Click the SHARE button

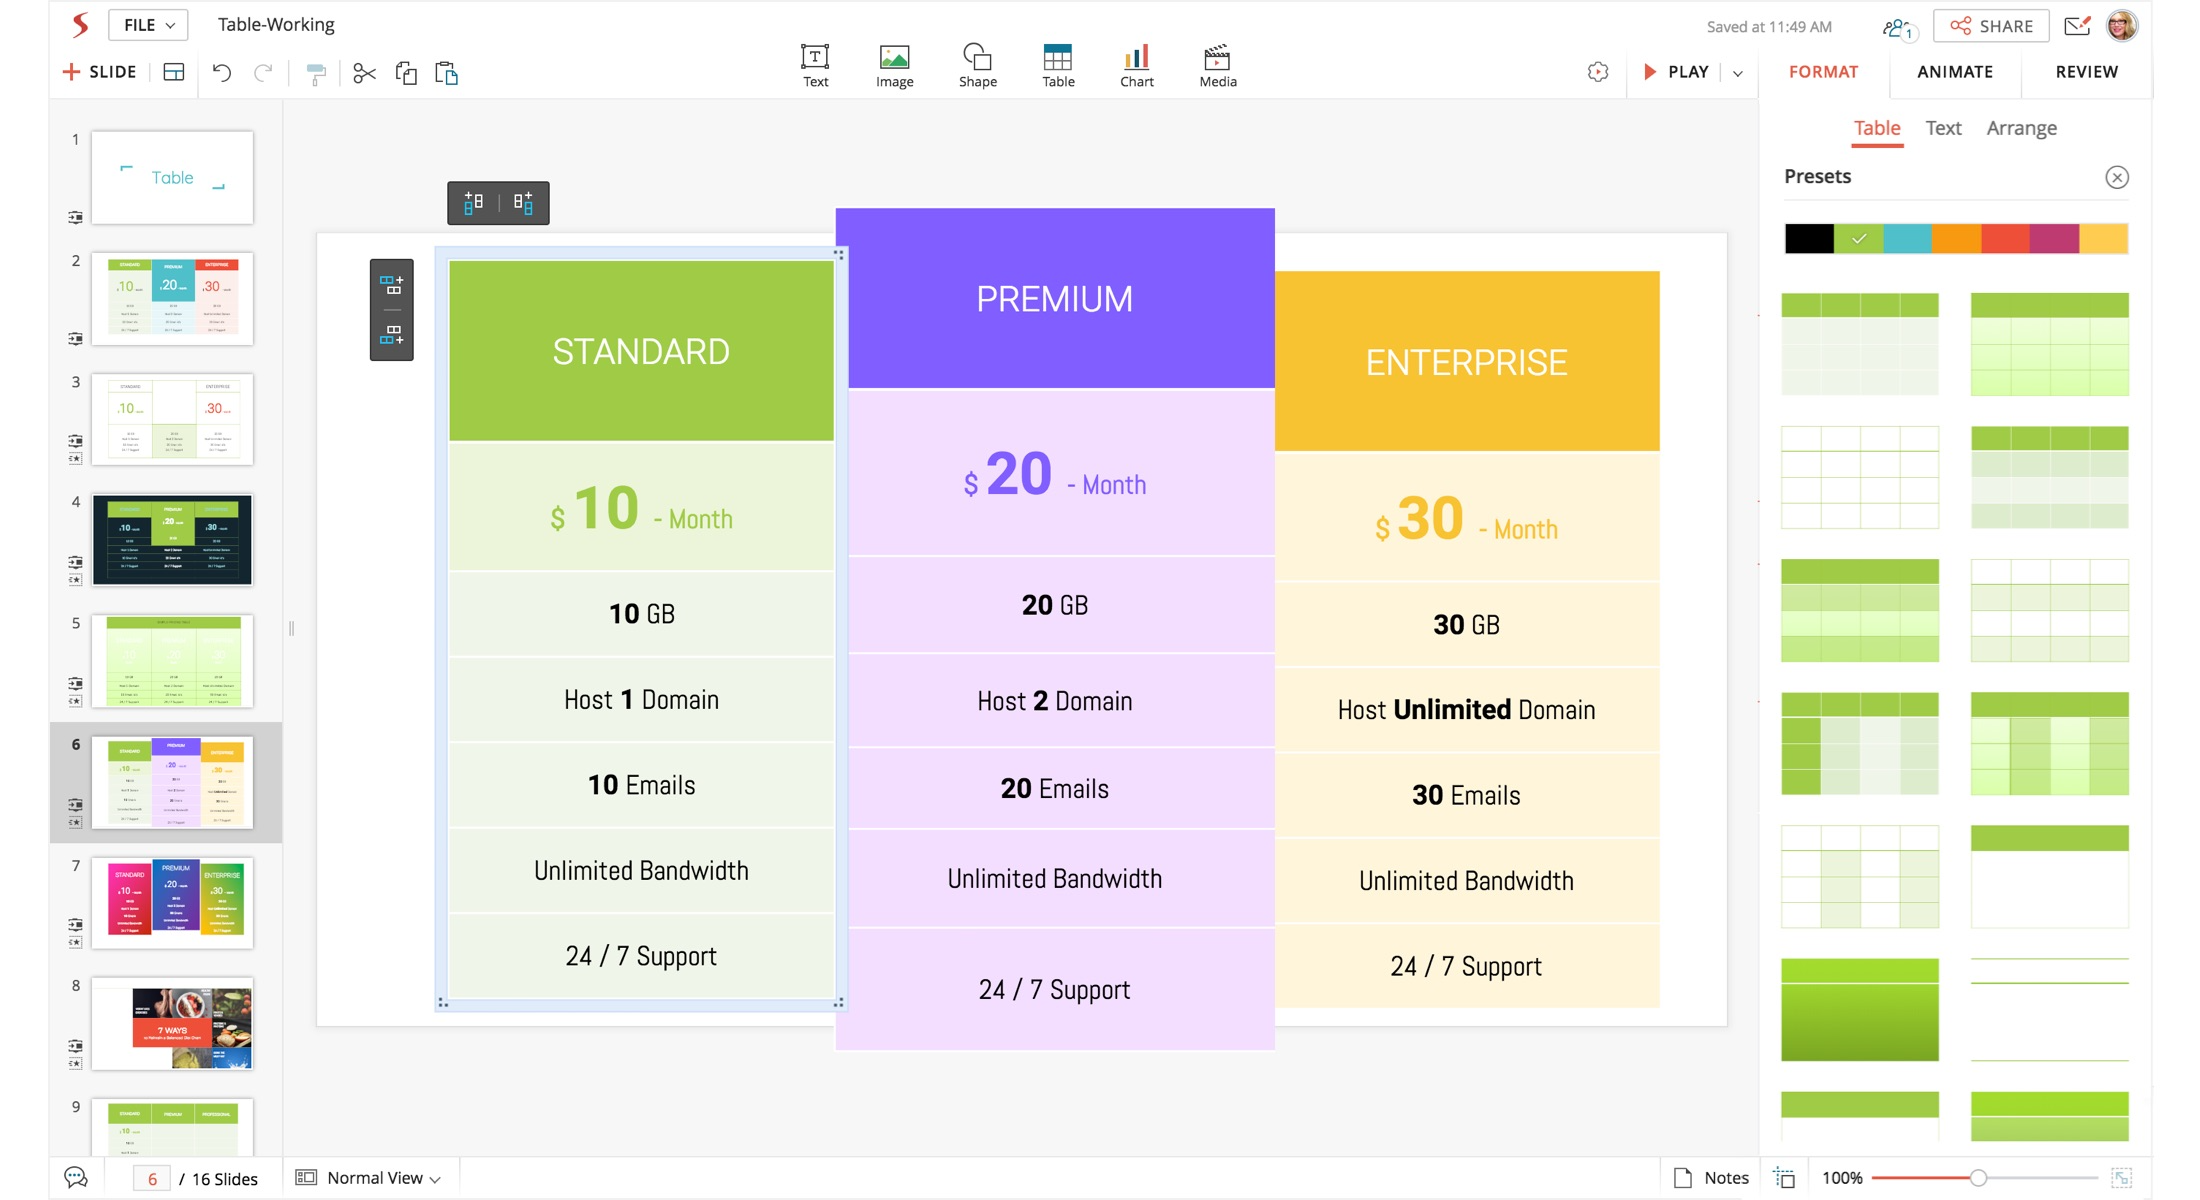[1991, 26]
